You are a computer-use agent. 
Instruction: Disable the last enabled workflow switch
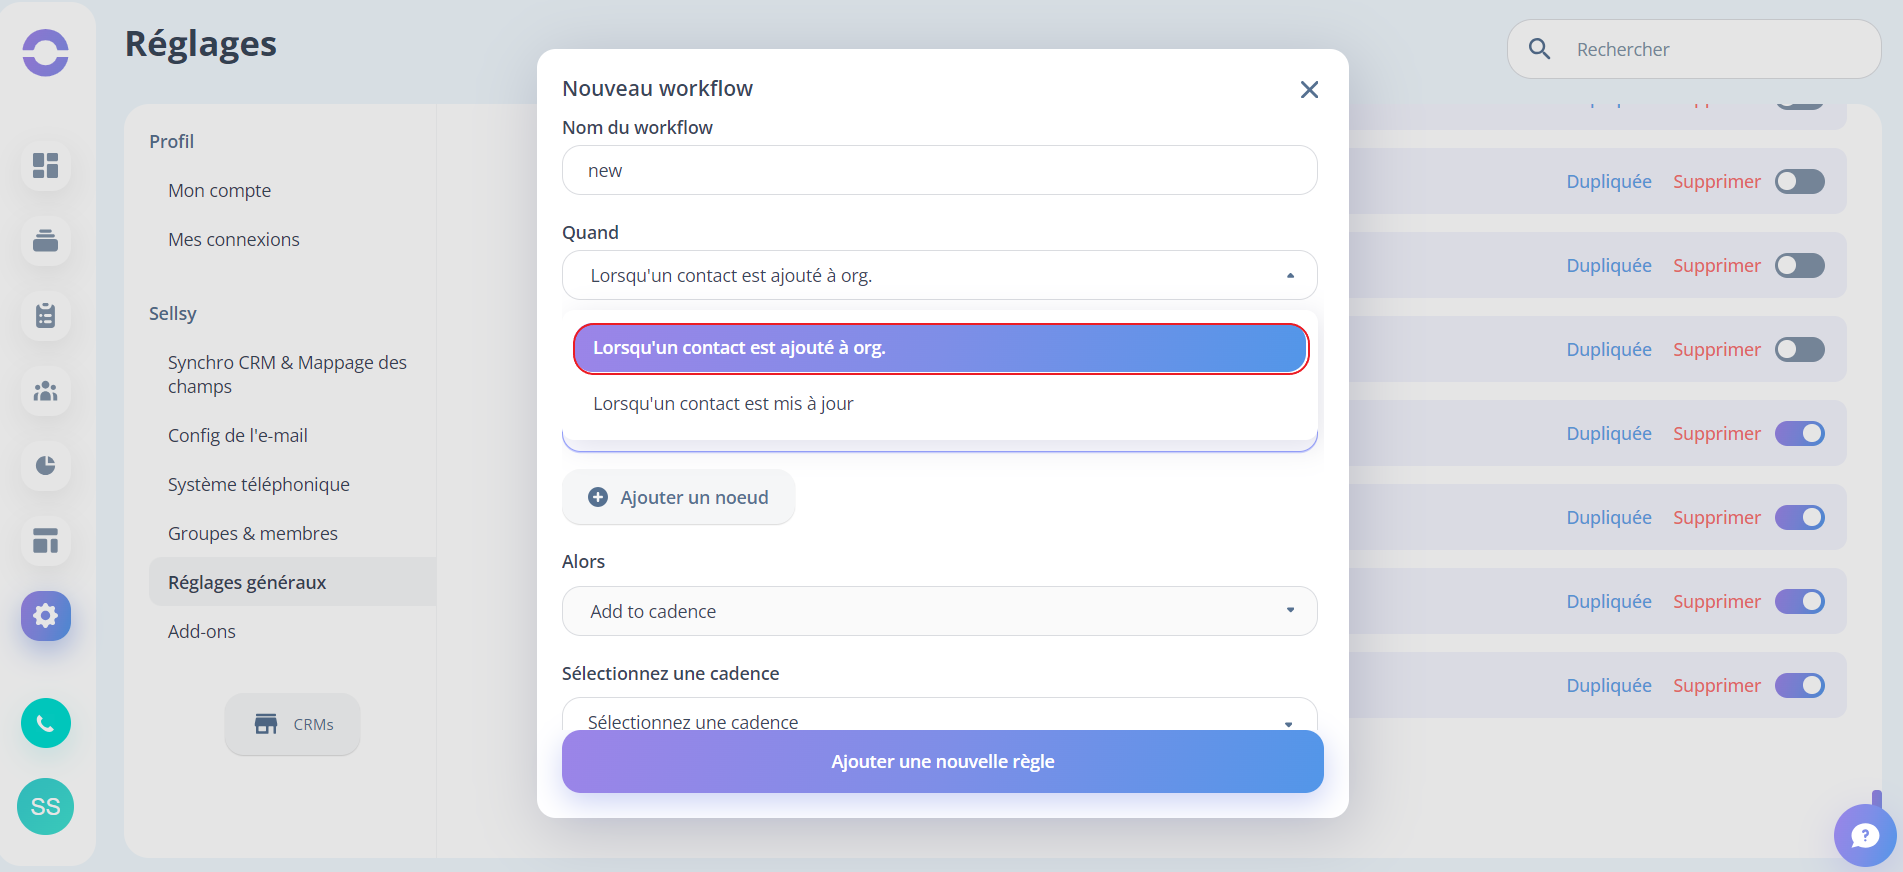[x=1800, y=686]
